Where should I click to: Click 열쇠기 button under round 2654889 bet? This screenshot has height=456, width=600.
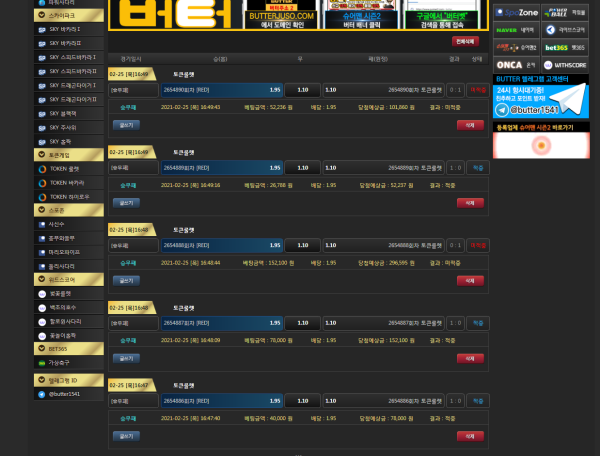coord(126,203)
